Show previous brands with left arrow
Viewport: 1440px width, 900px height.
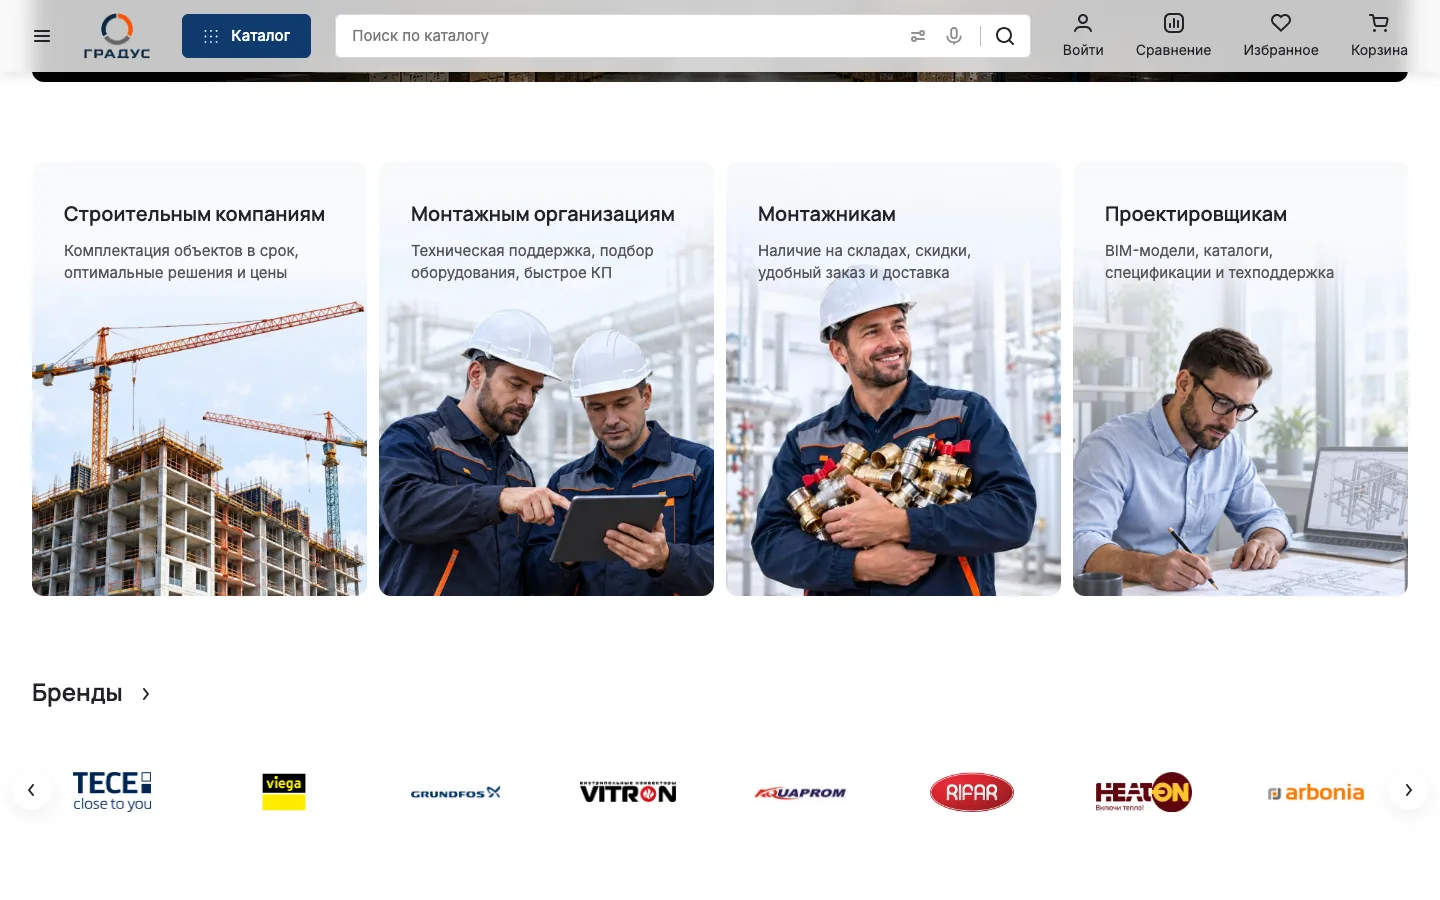(x=32, y=790)
